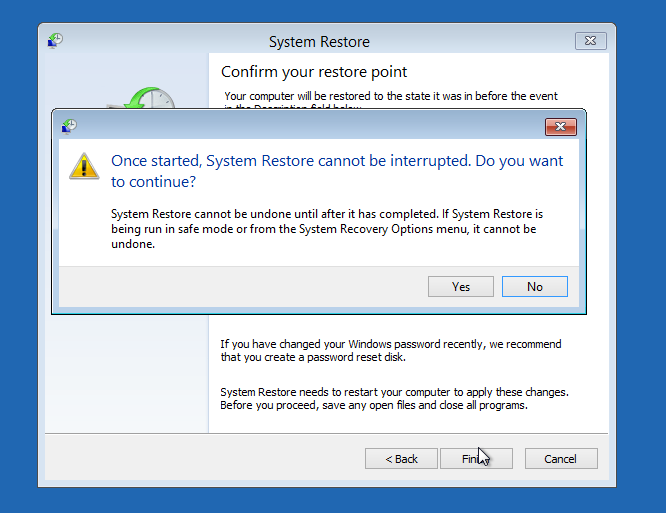This screenshot has width=666, height=513.
Task: Click System Restore window's title bar icon
Action: (x=56, y=41)
